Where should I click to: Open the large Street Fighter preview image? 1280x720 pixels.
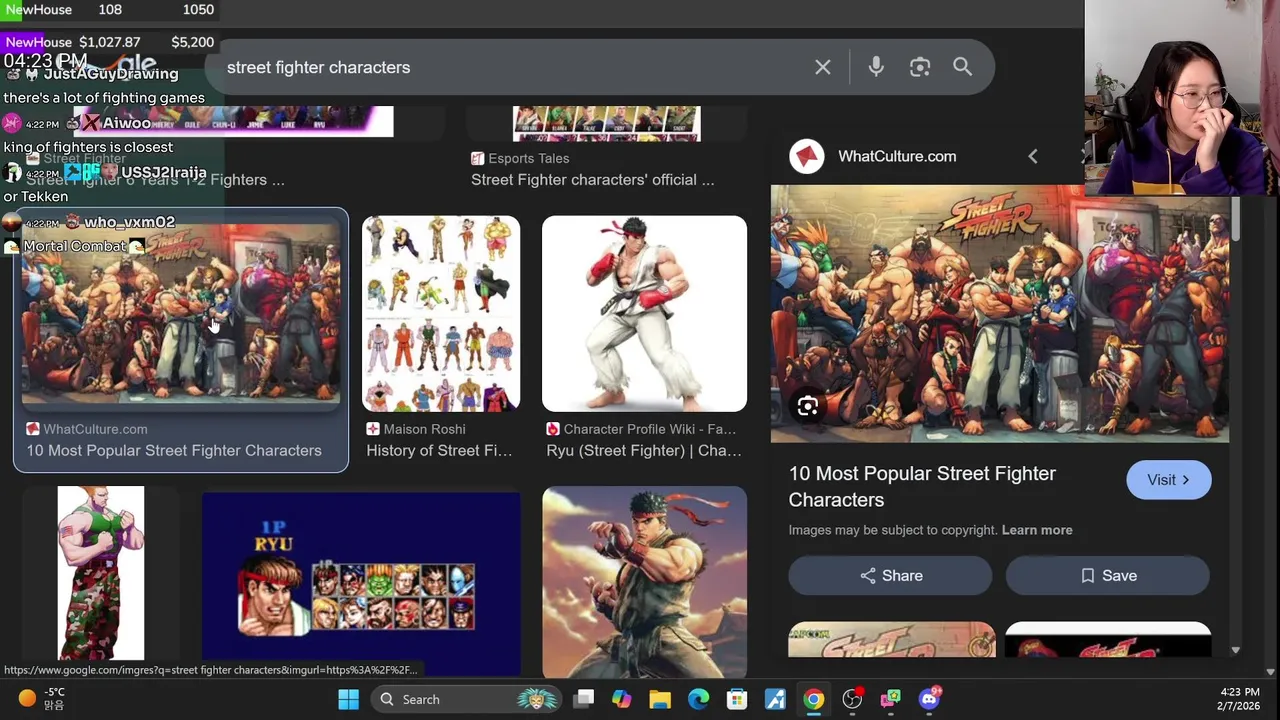(x=1000, y=314)
